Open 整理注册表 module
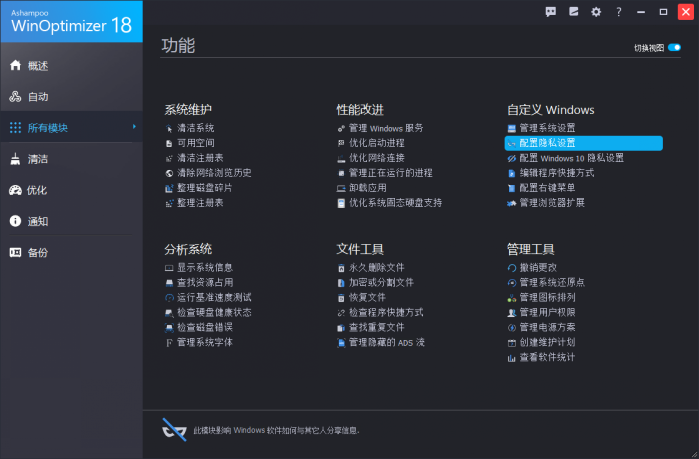 (200, 203)
